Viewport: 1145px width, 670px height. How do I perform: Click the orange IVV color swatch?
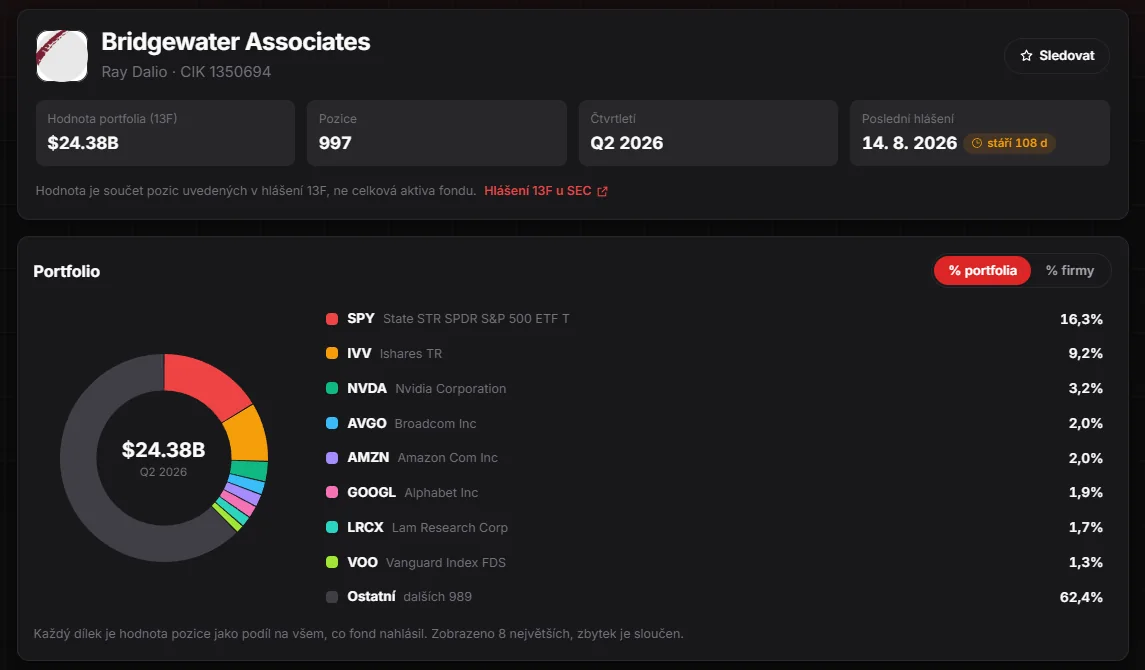[332, 353]
